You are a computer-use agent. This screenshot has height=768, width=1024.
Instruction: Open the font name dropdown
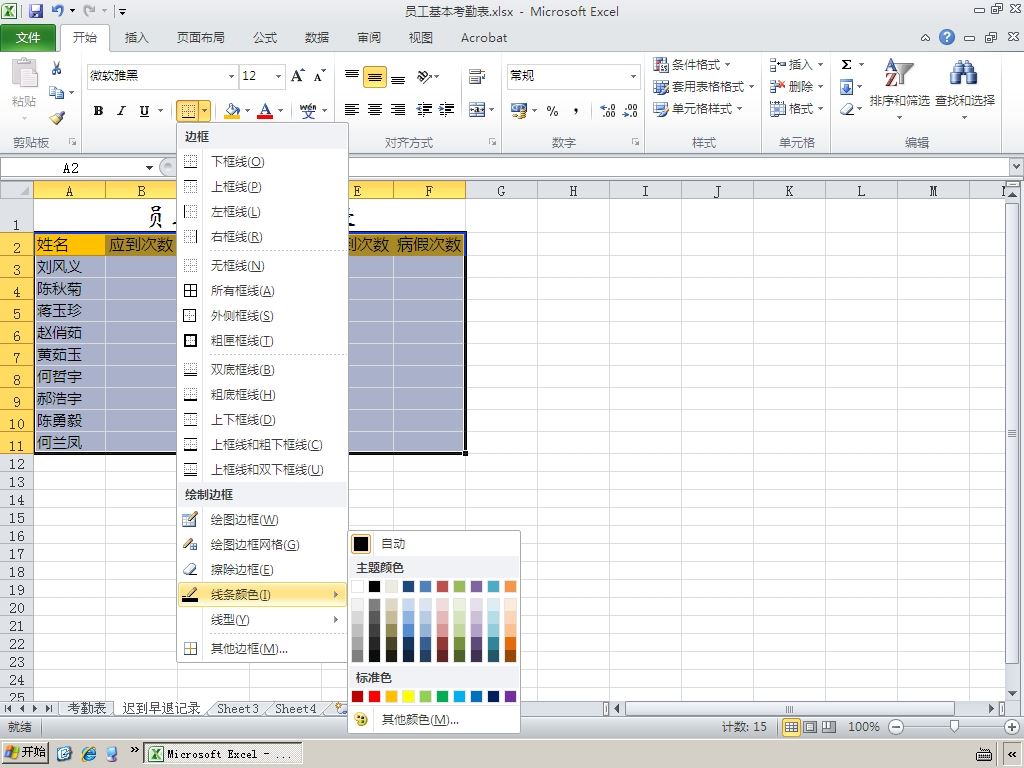pyautogui.click(x=231, y=76)
